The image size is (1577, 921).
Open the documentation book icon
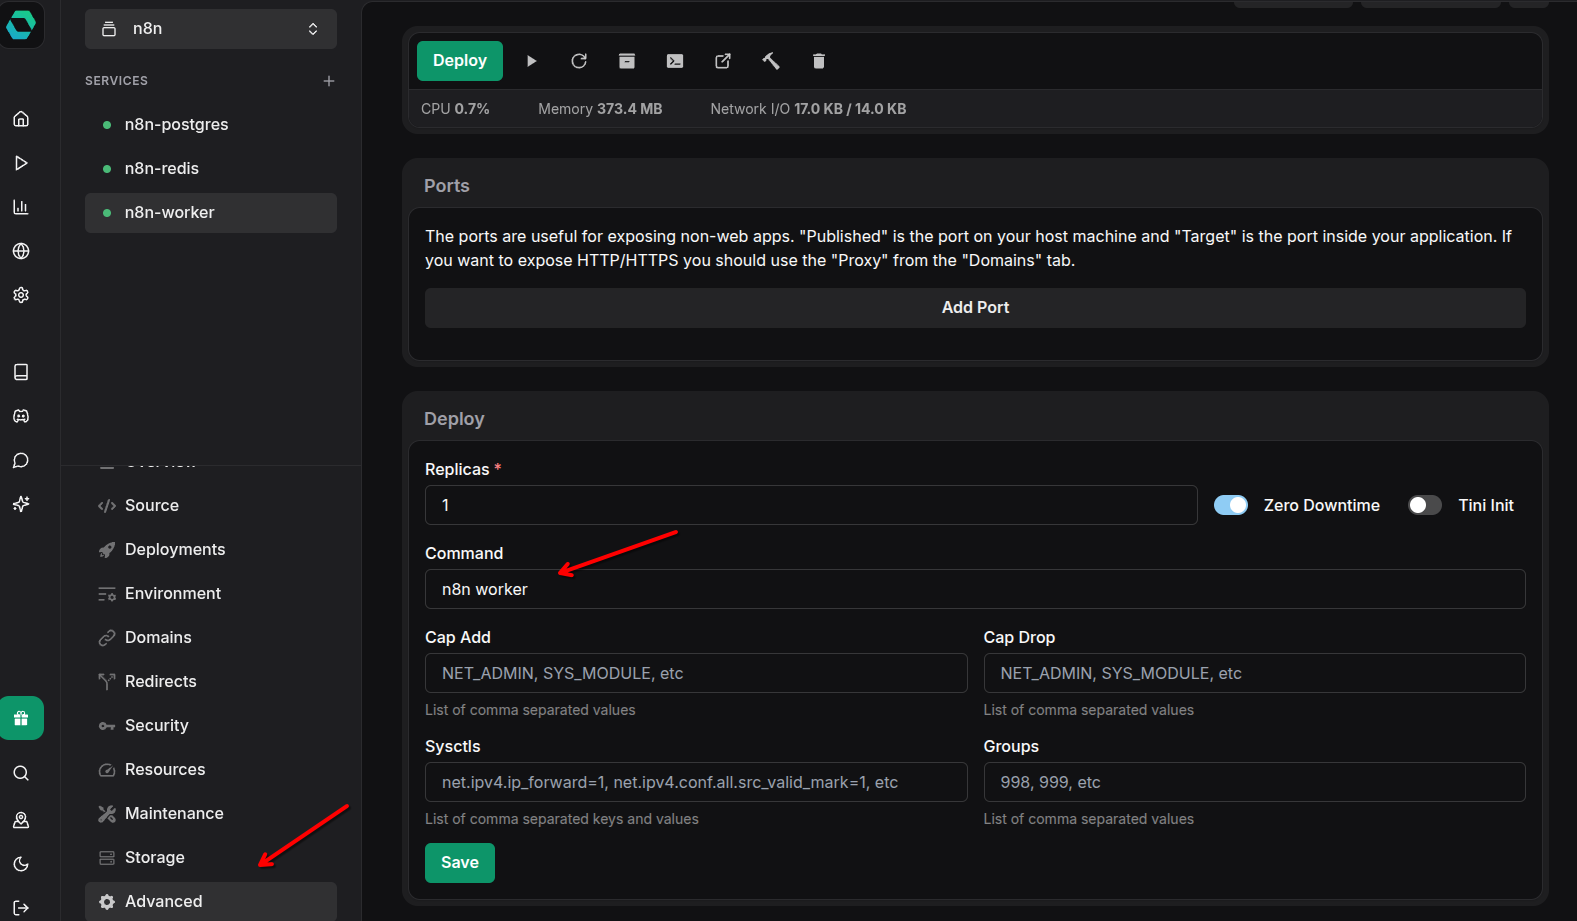point(21,372)
